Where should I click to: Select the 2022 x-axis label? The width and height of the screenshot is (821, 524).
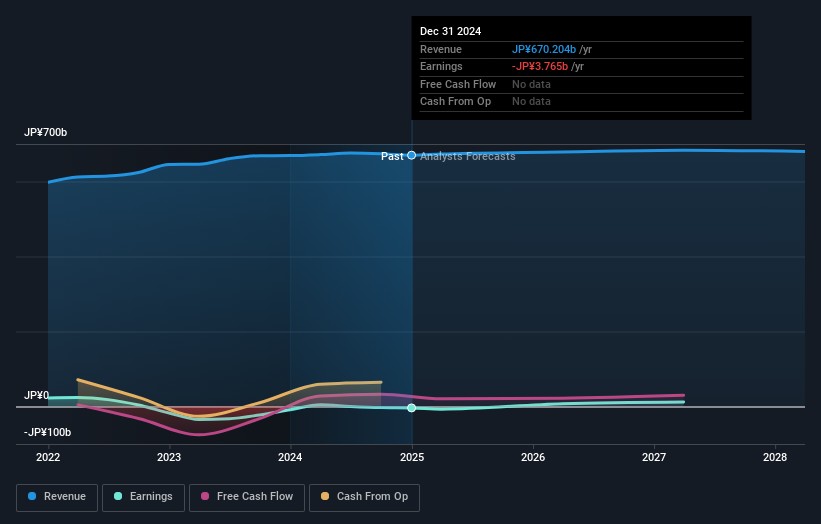48,457
